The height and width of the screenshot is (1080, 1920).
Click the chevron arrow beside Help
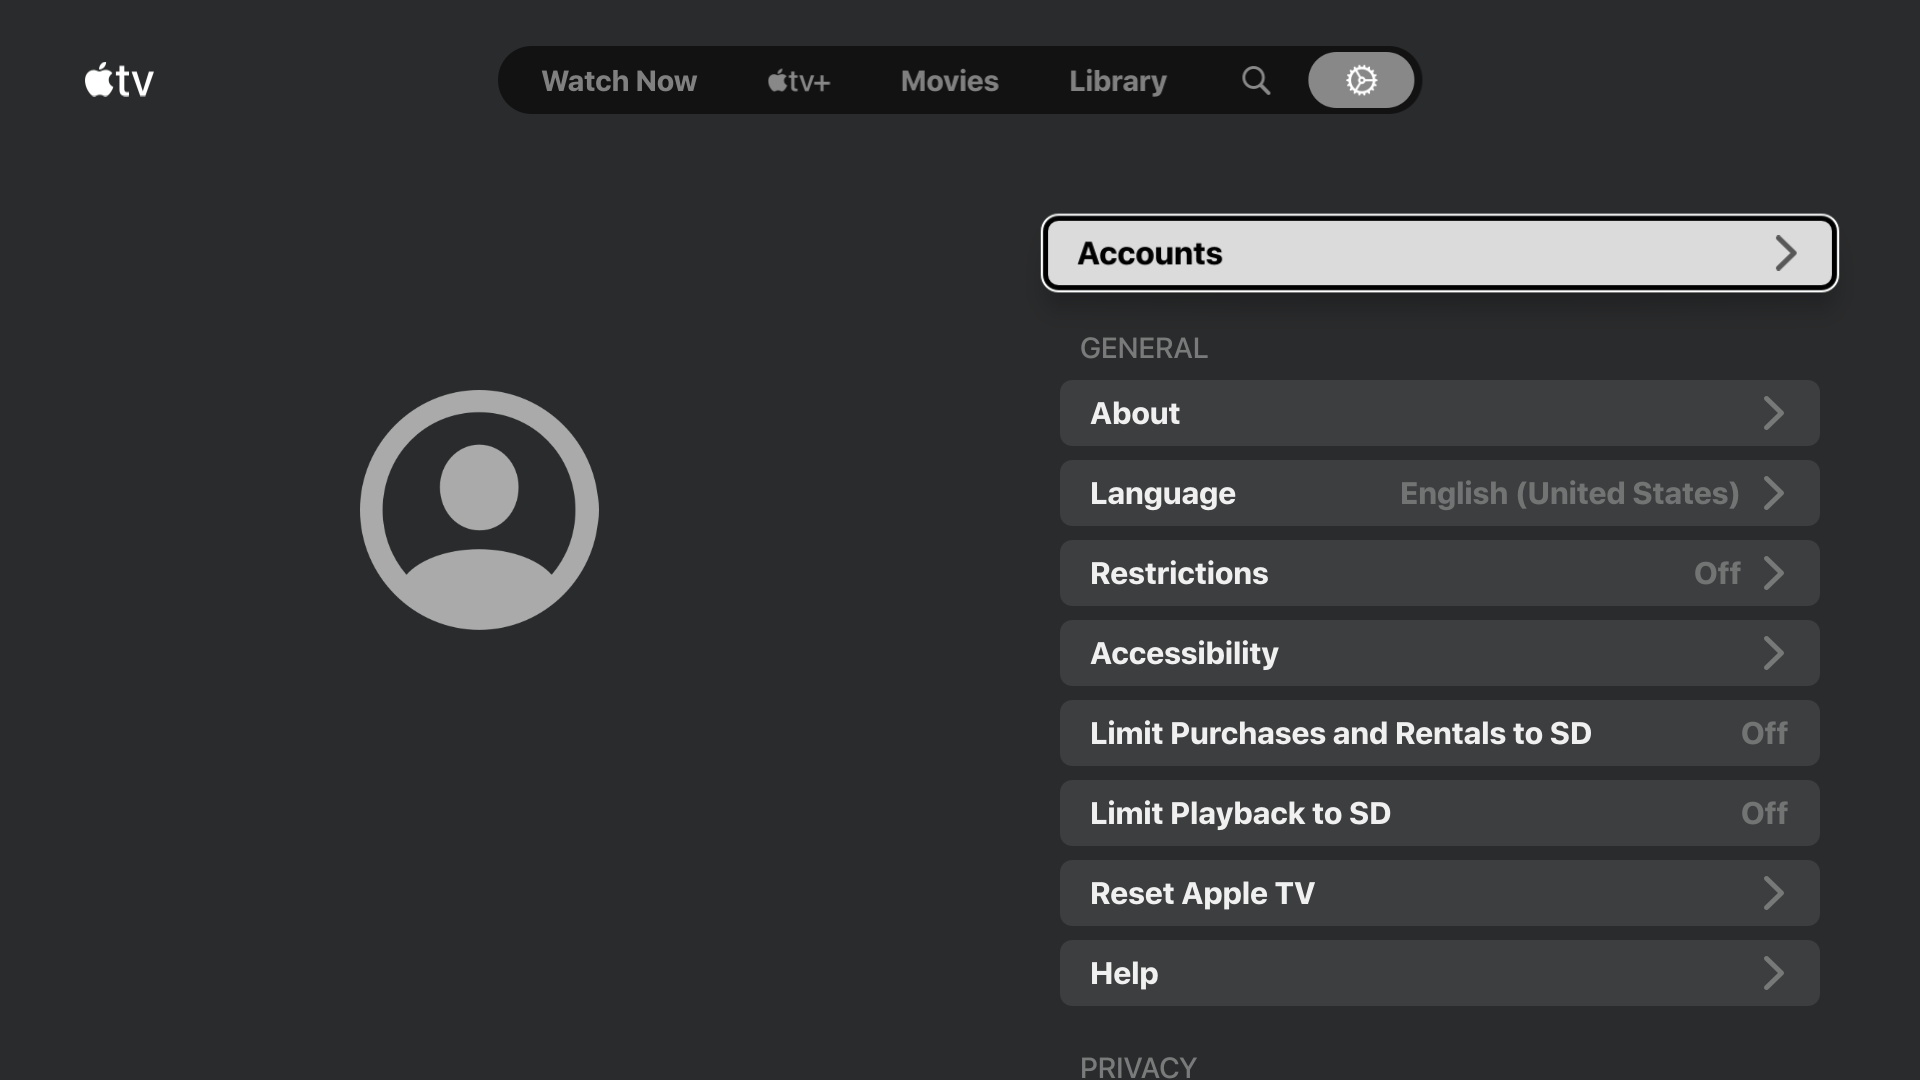[1773, 973]
